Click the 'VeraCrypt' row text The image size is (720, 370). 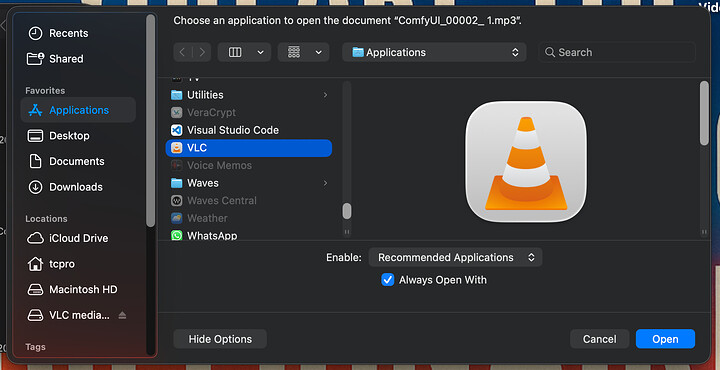(211, 112)
